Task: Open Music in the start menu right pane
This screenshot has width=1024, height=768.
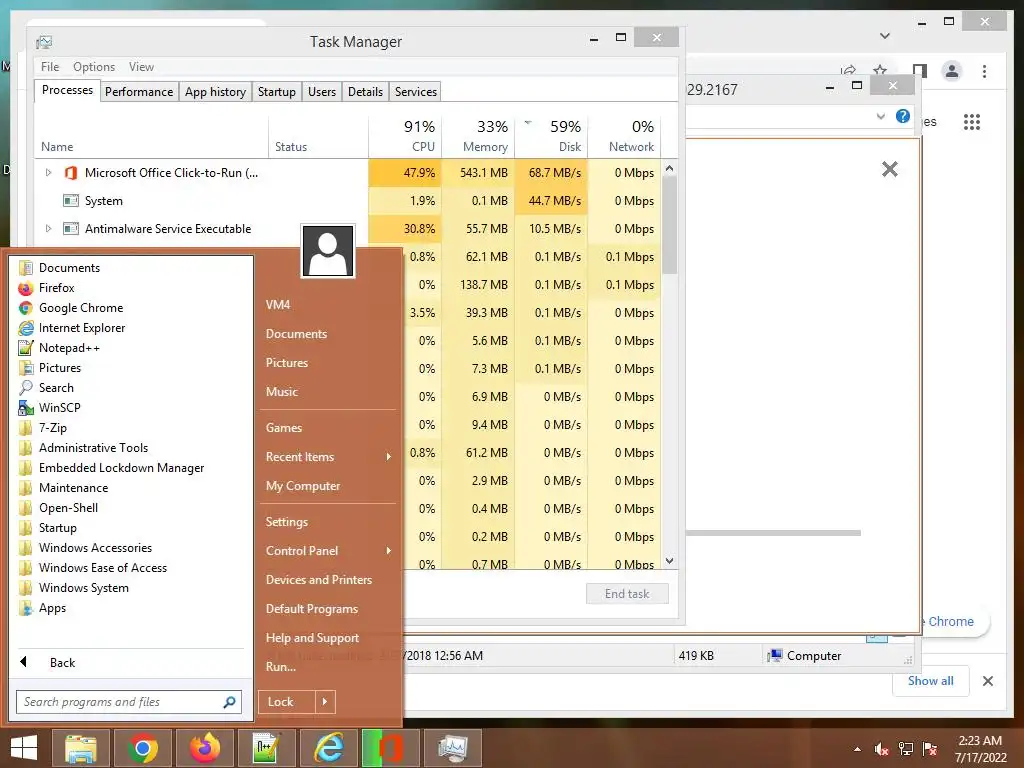Action: point(282,392)
